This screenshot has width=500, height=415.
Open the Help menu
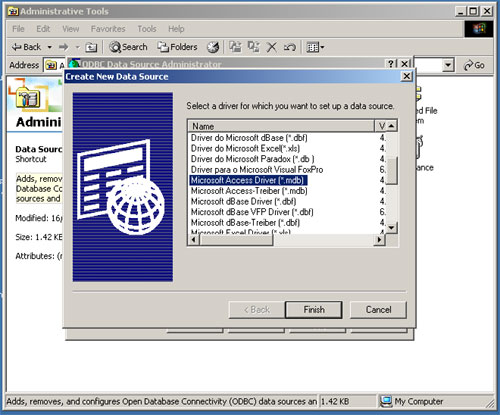176,29
